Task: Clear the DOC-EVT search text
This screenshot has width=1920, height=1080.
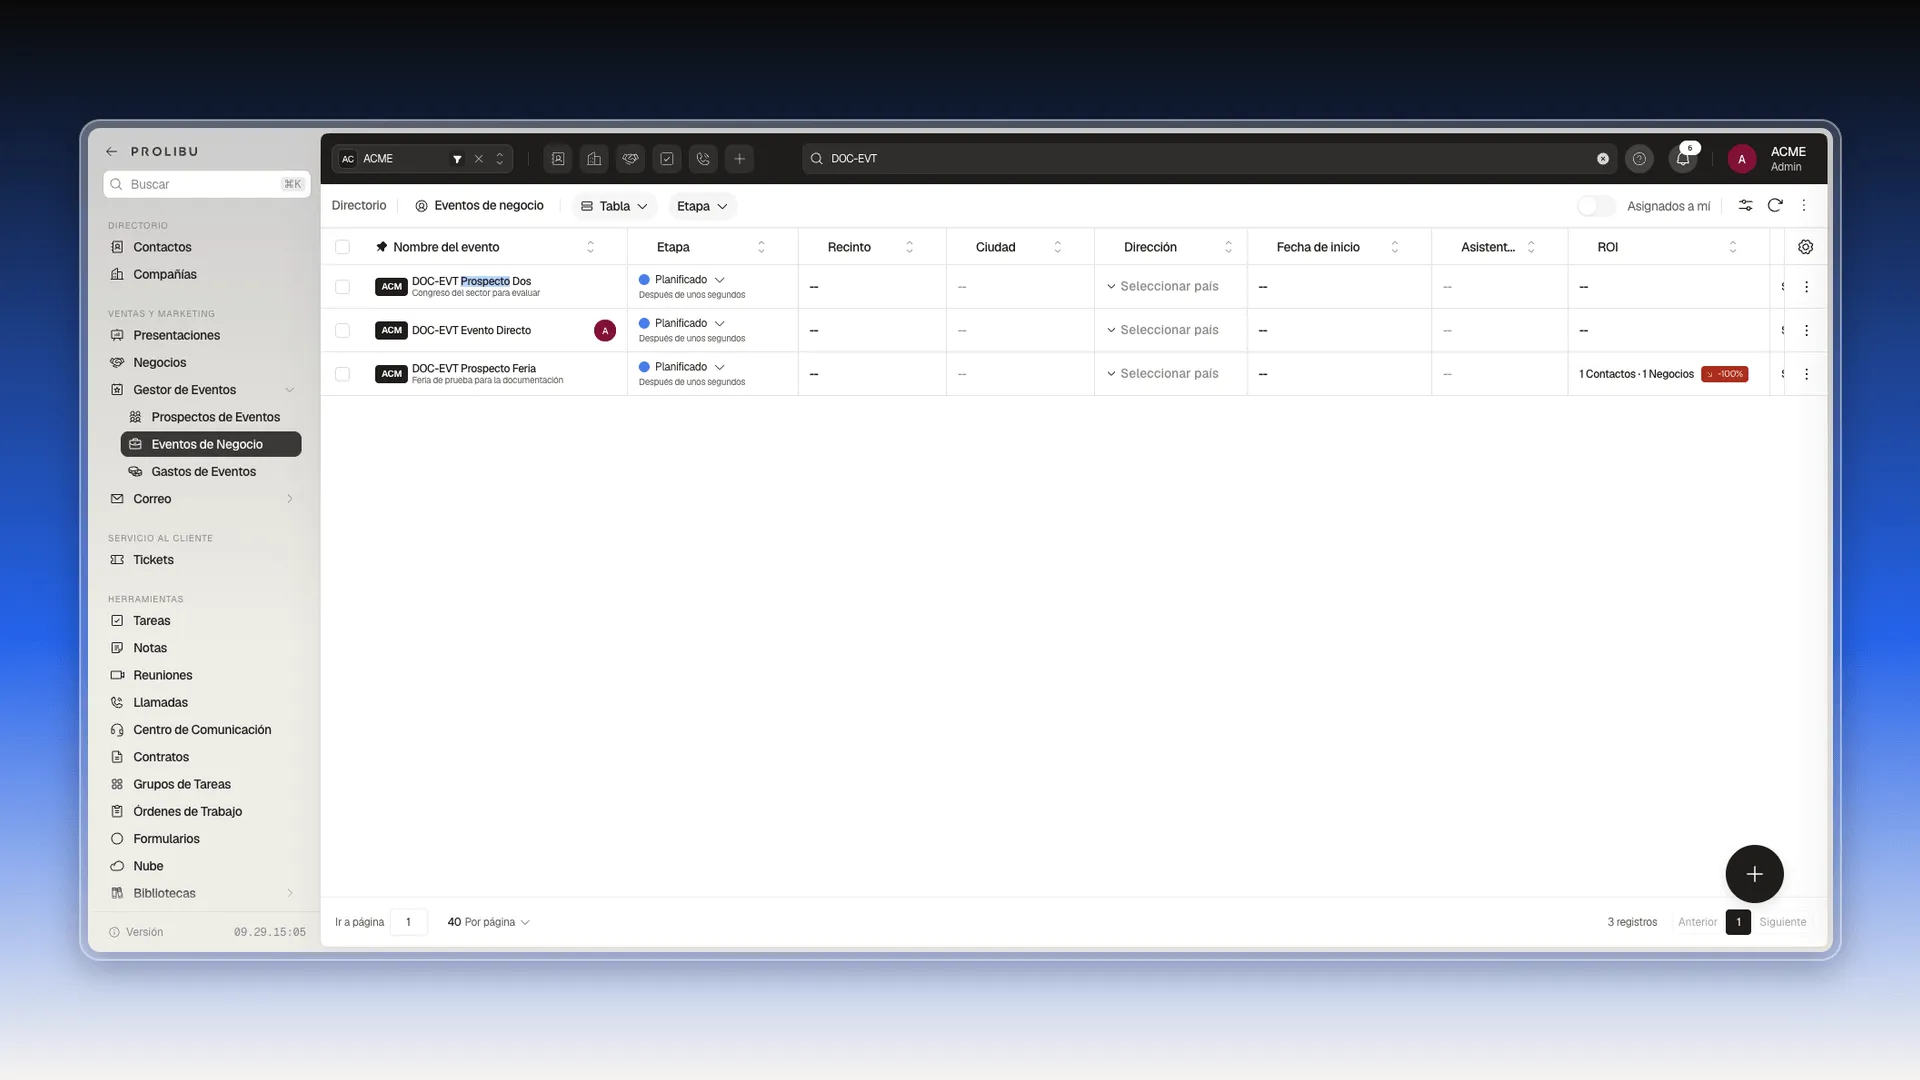Action: 1603,159
